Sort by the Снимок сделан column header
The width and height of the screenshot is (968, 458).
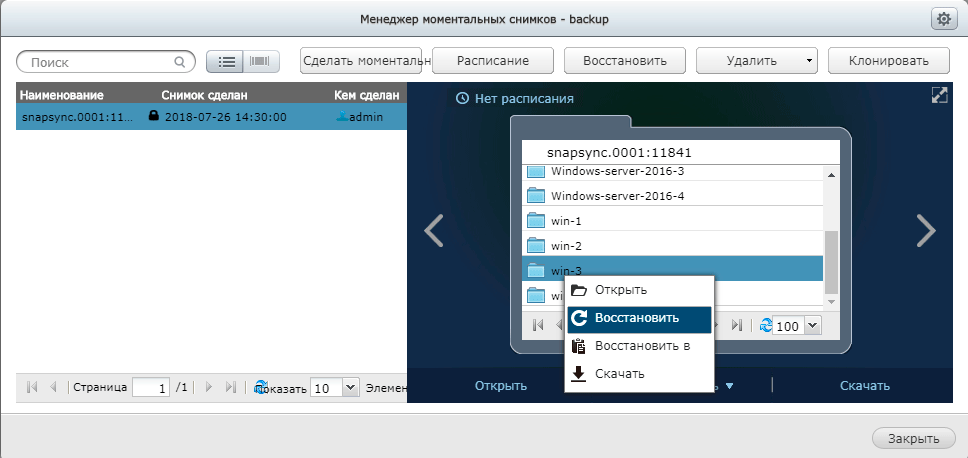(204, 96)
